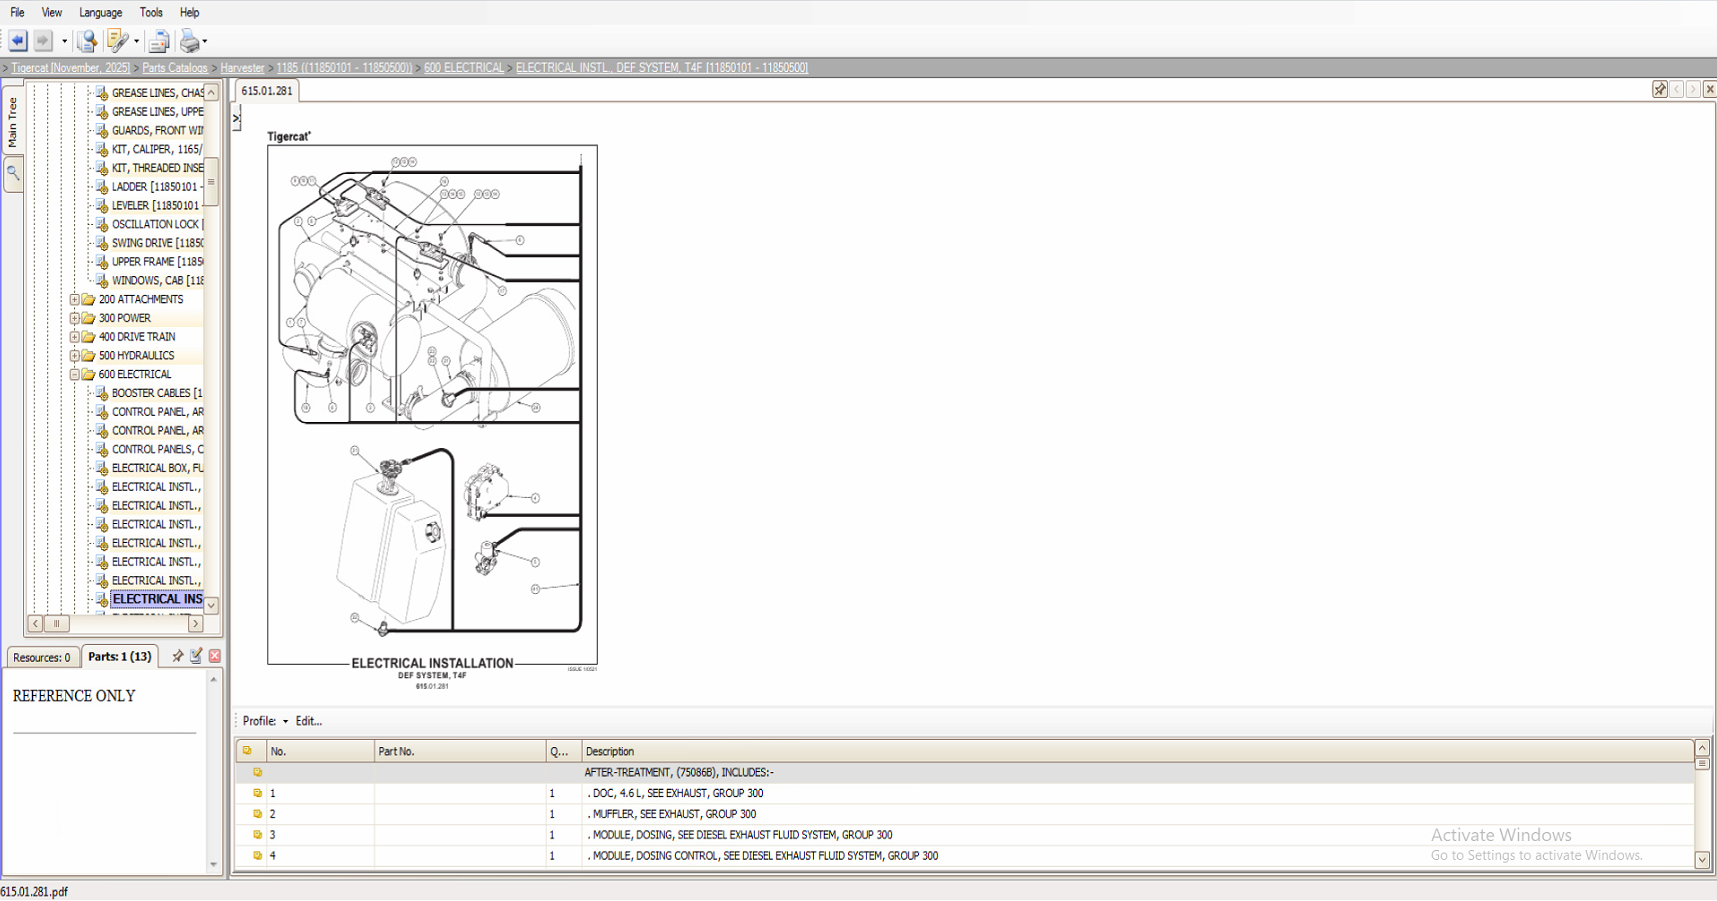This screenshot has width=1717, height=901.
Task: Click the Back navigation arrow icon
Action: tap(17, 41)
